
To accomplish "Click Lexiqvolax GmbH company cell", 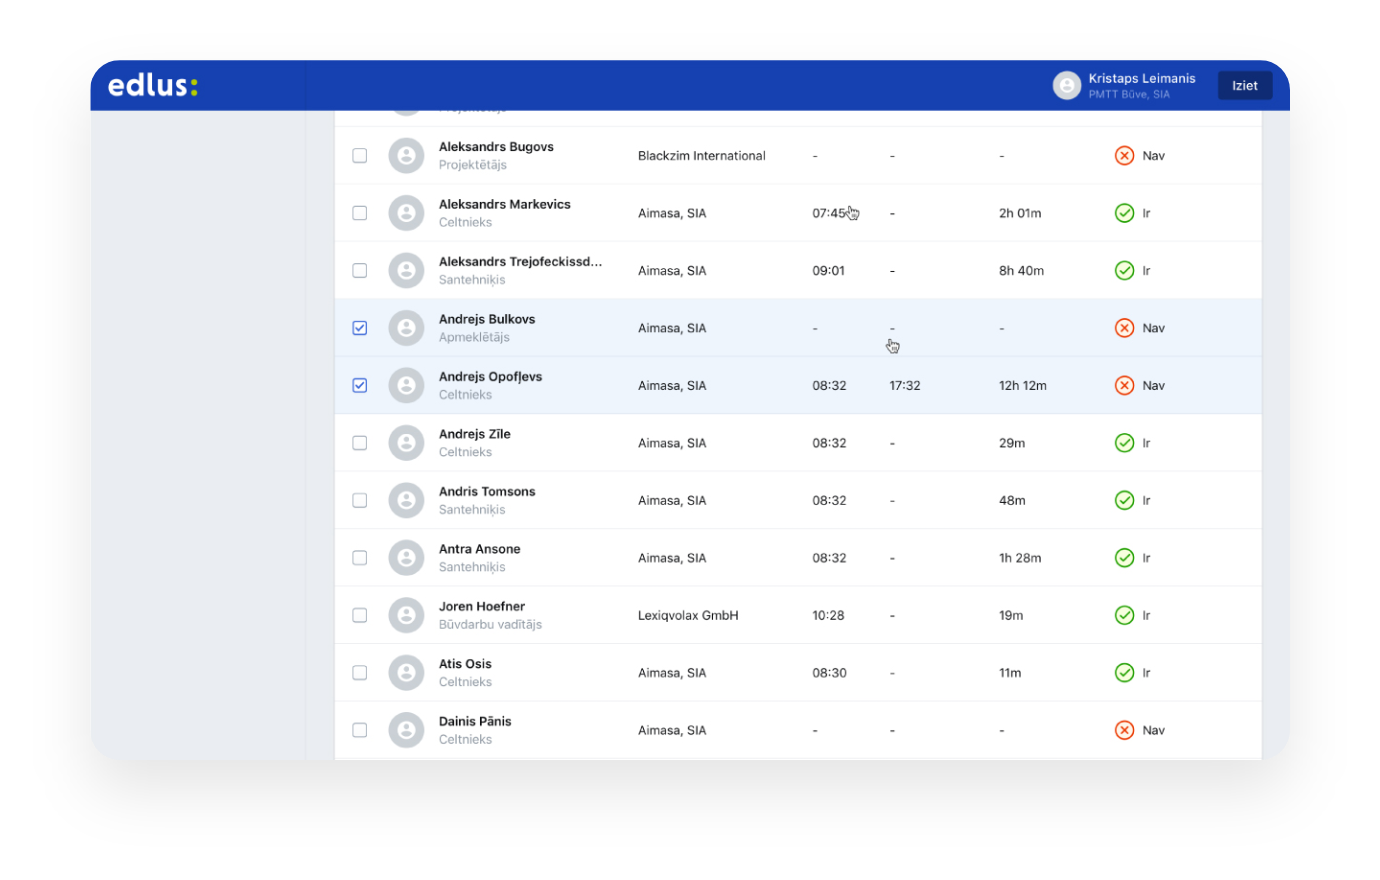I will [688, 616].
